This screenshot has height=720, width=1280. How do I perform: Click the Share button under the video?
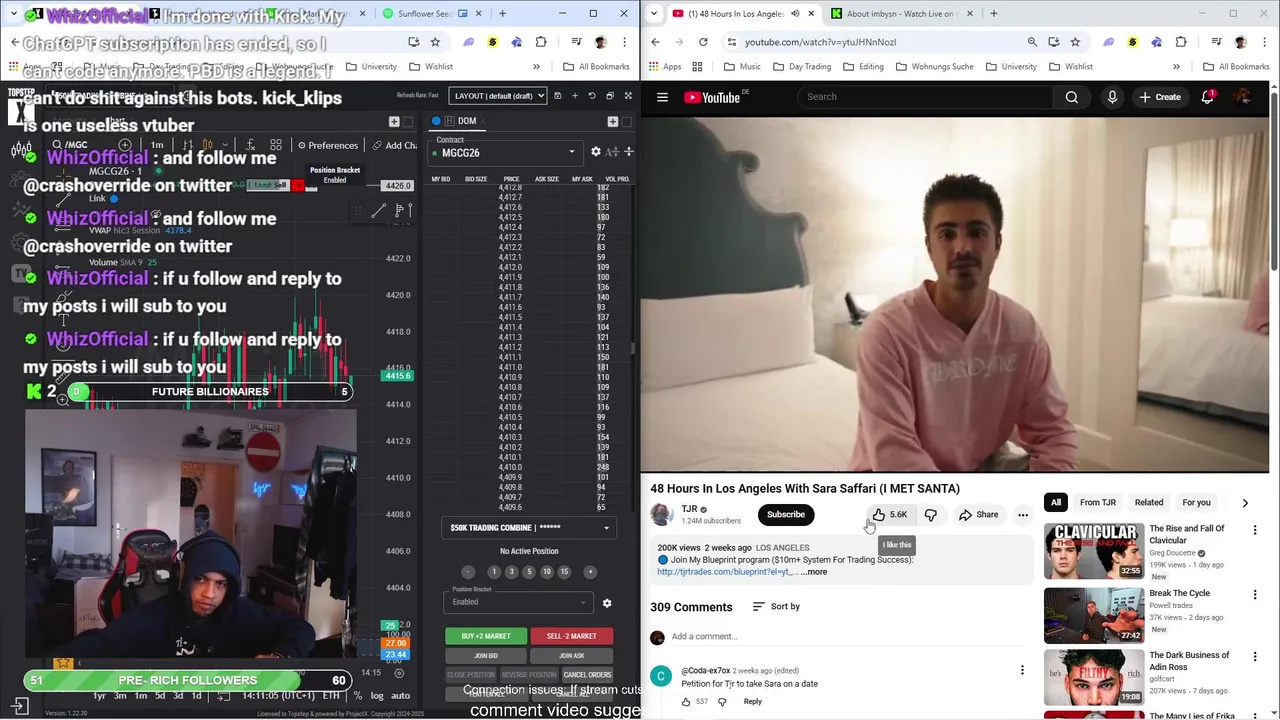tap(978, 515)
